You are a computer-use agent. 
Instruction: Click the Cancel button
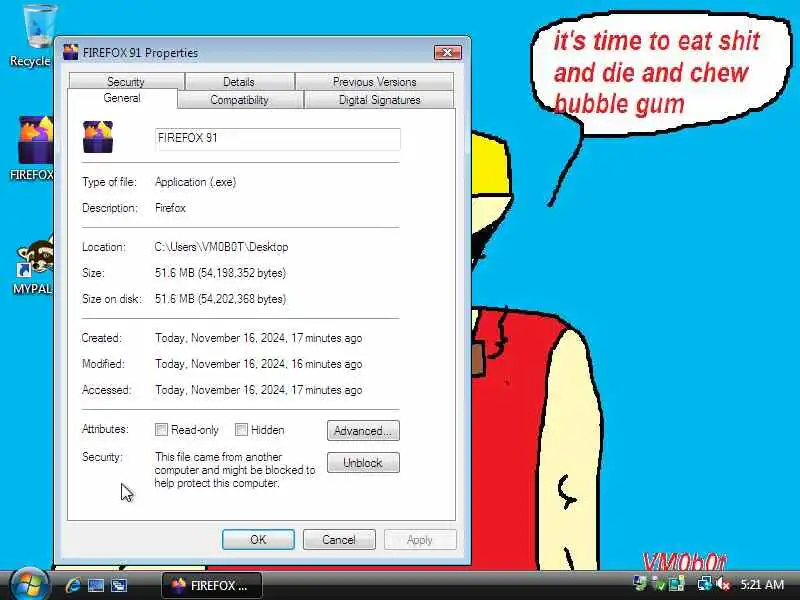(x=339, y=539)
